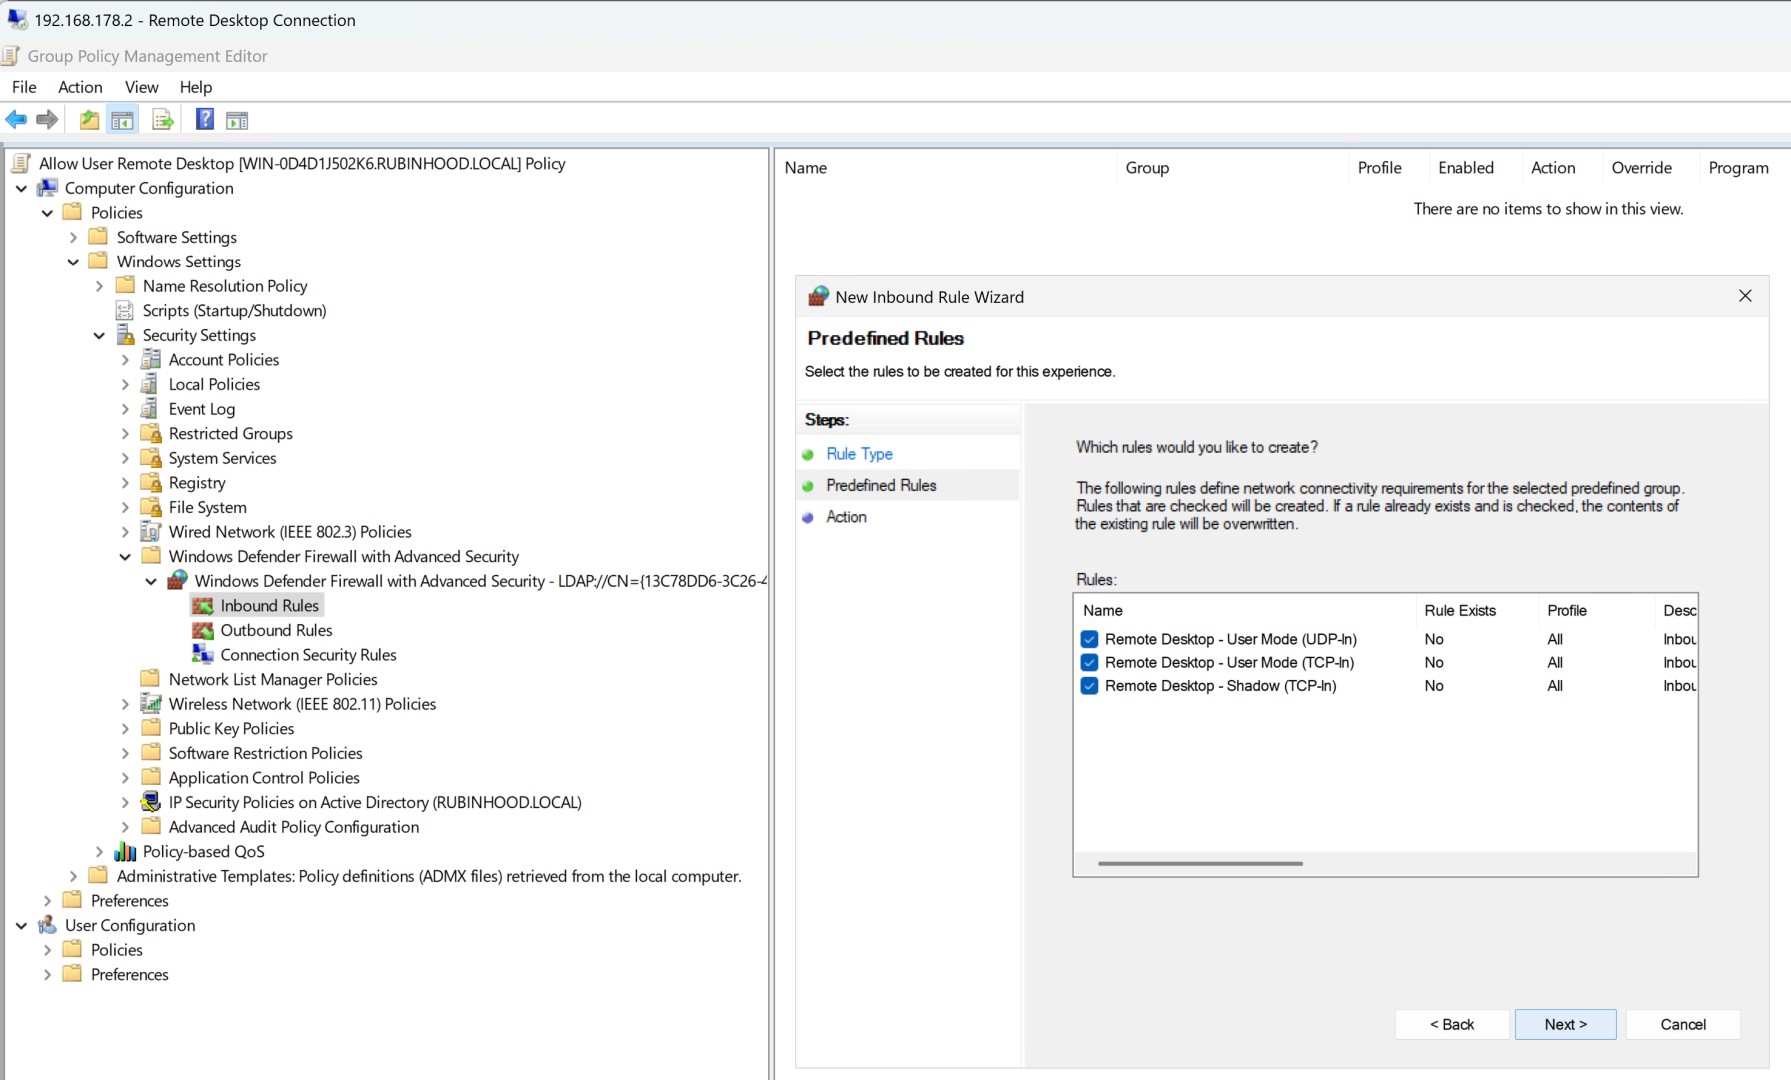Select Application Control Policies tree item
1791x1080 pixels.
[264, 778]
